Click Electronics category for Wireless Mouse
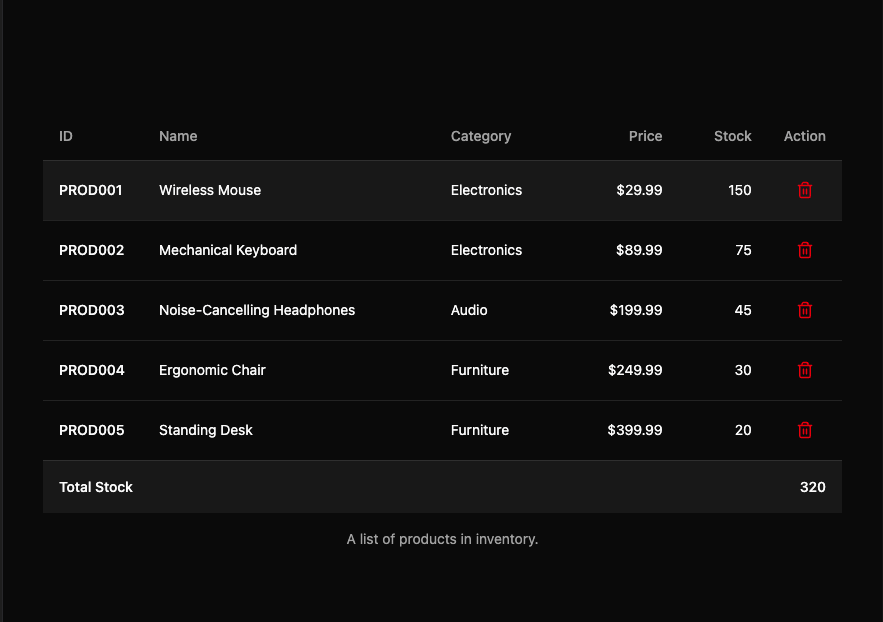The height and width of the screenshot is (622, 883). 487,190
